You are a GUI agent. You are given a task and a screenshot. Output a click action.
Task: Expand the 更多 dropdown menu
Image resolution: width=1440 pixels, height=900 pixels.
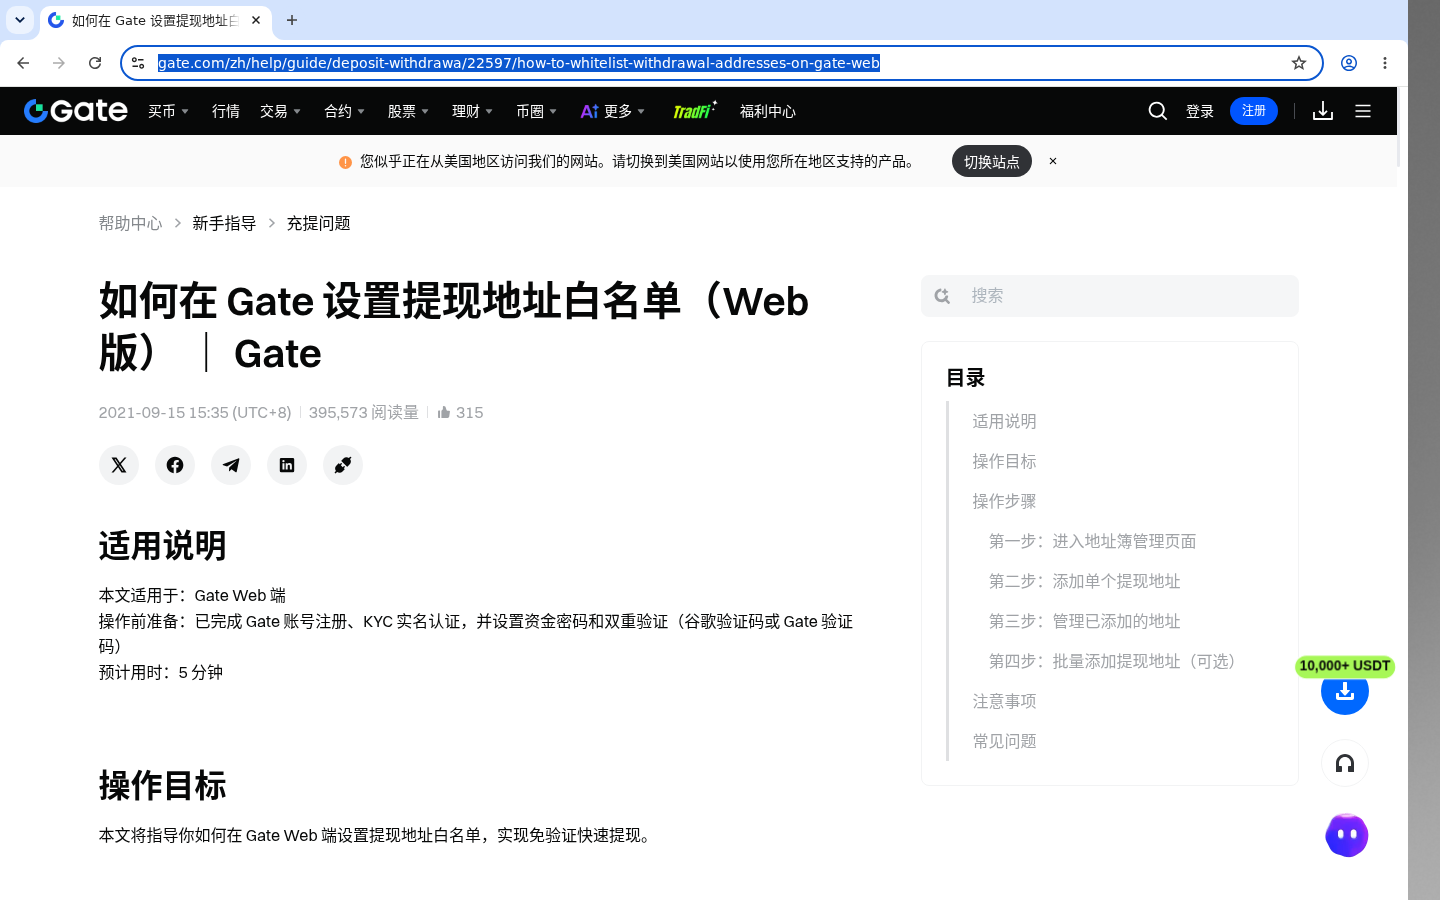pyautogui.click(x=613, y=111)
